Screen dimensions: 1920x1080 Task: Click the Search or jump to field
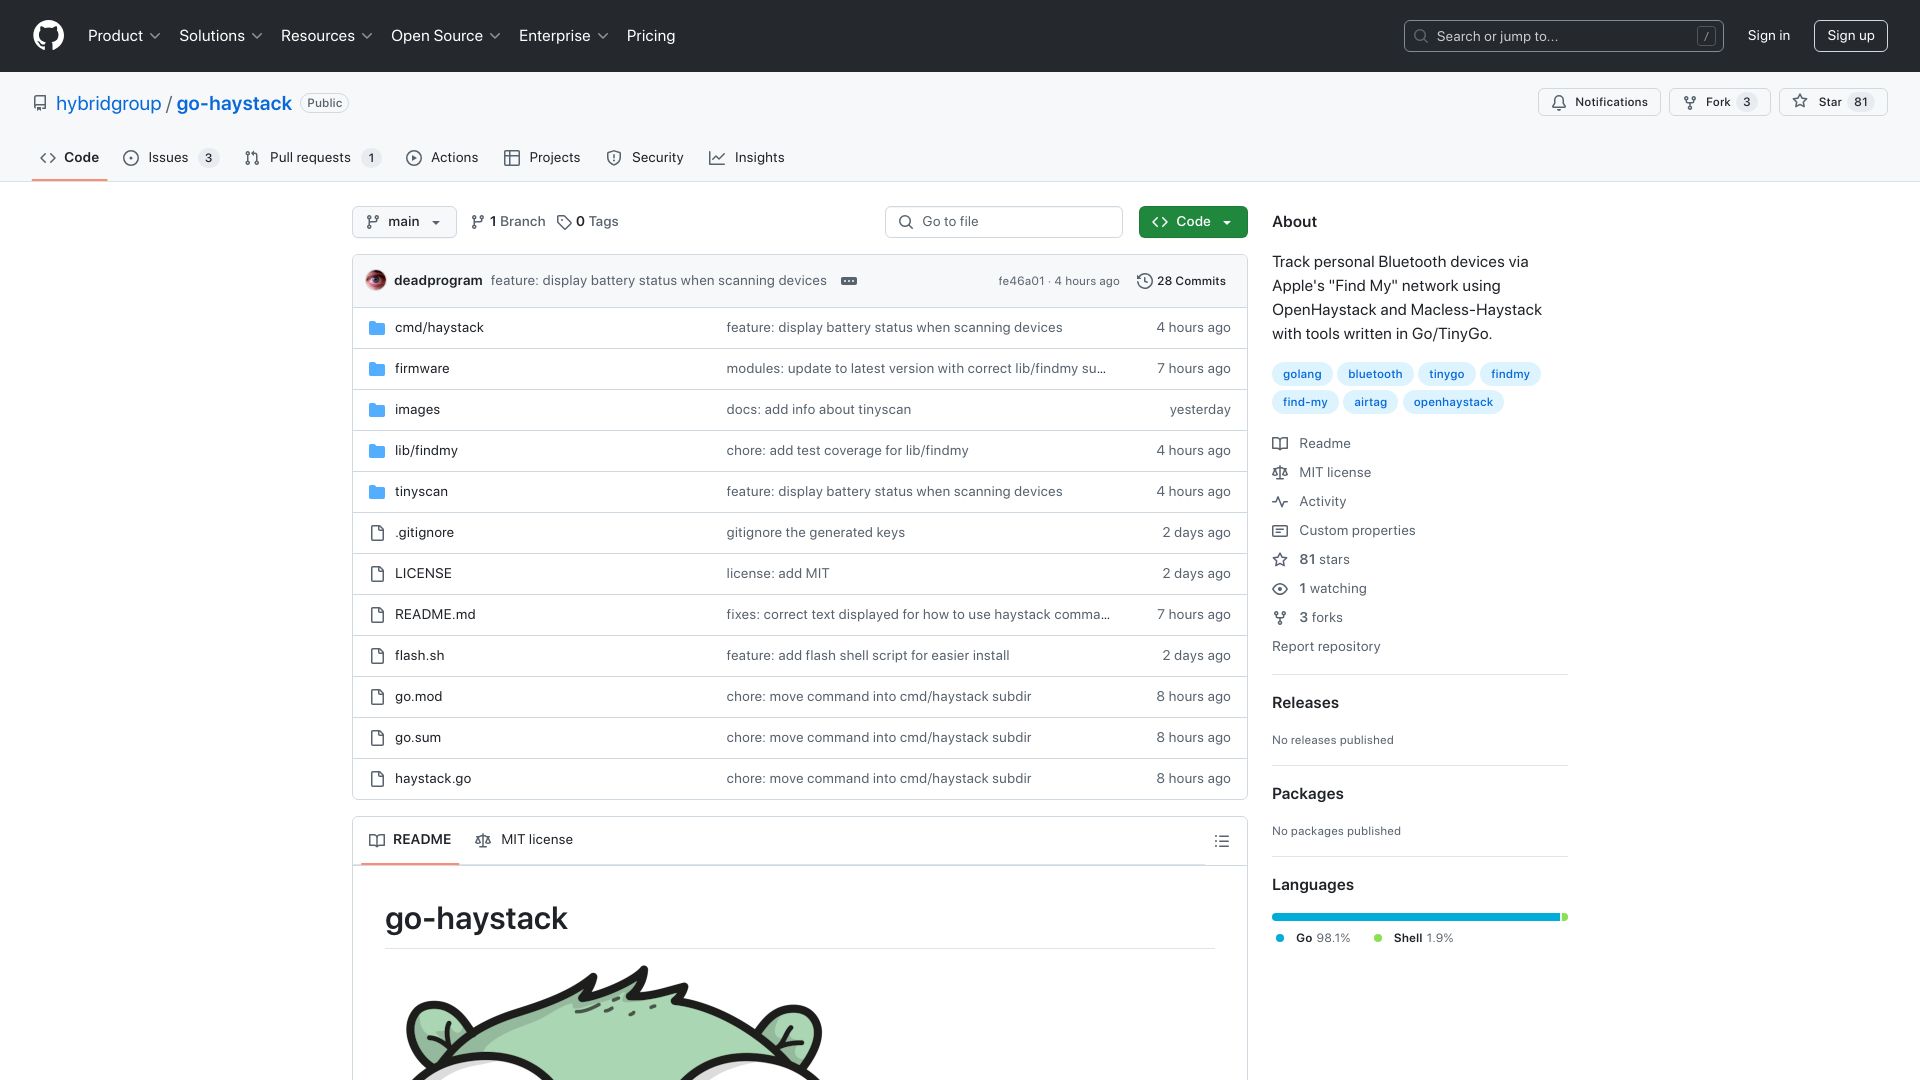pos(1564,36)
